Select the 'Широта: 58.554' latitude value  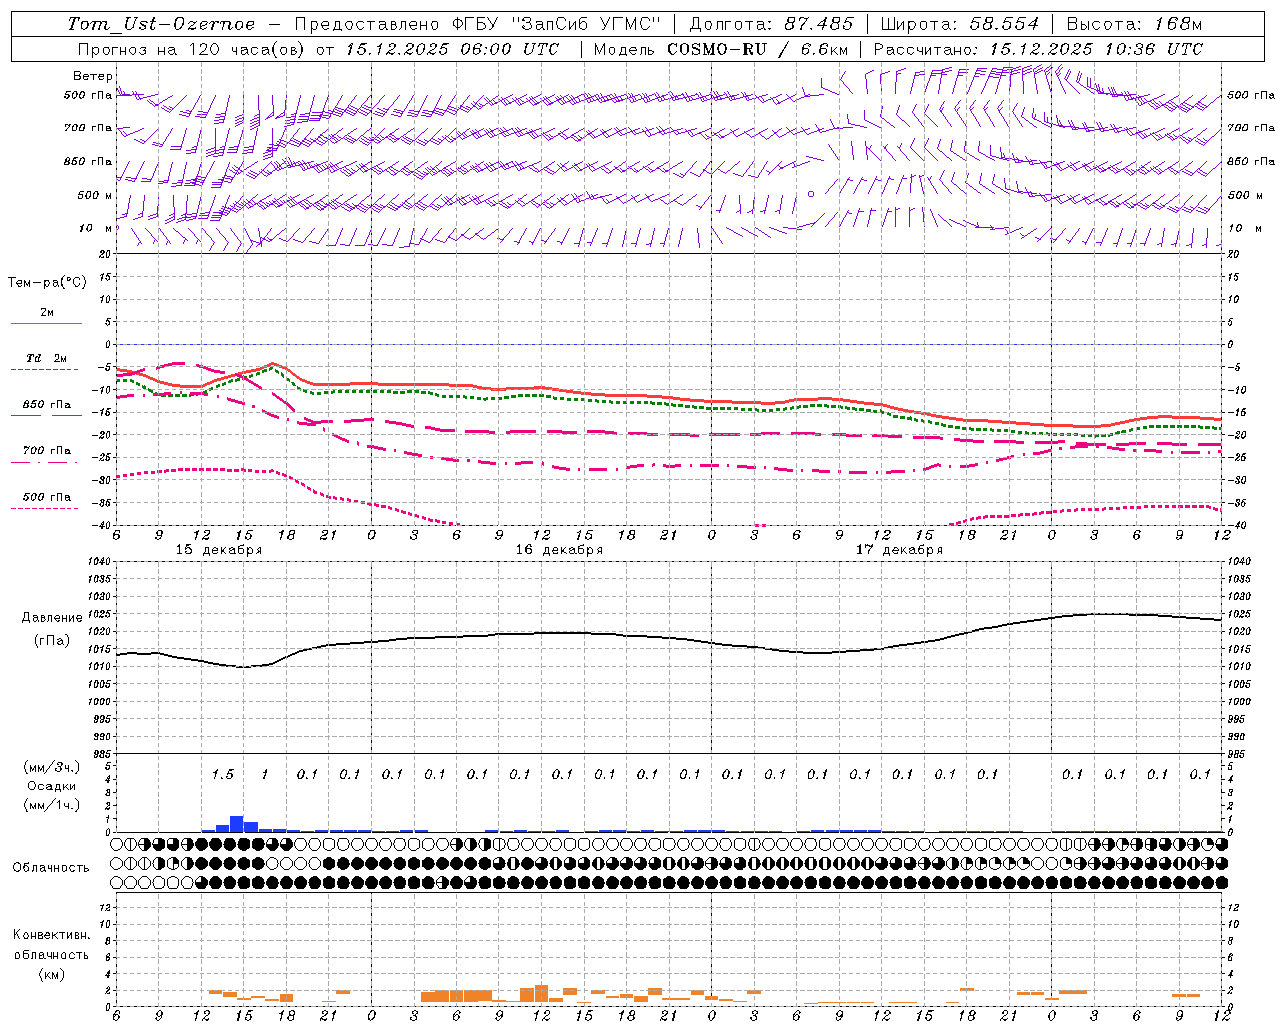point(960,24)
